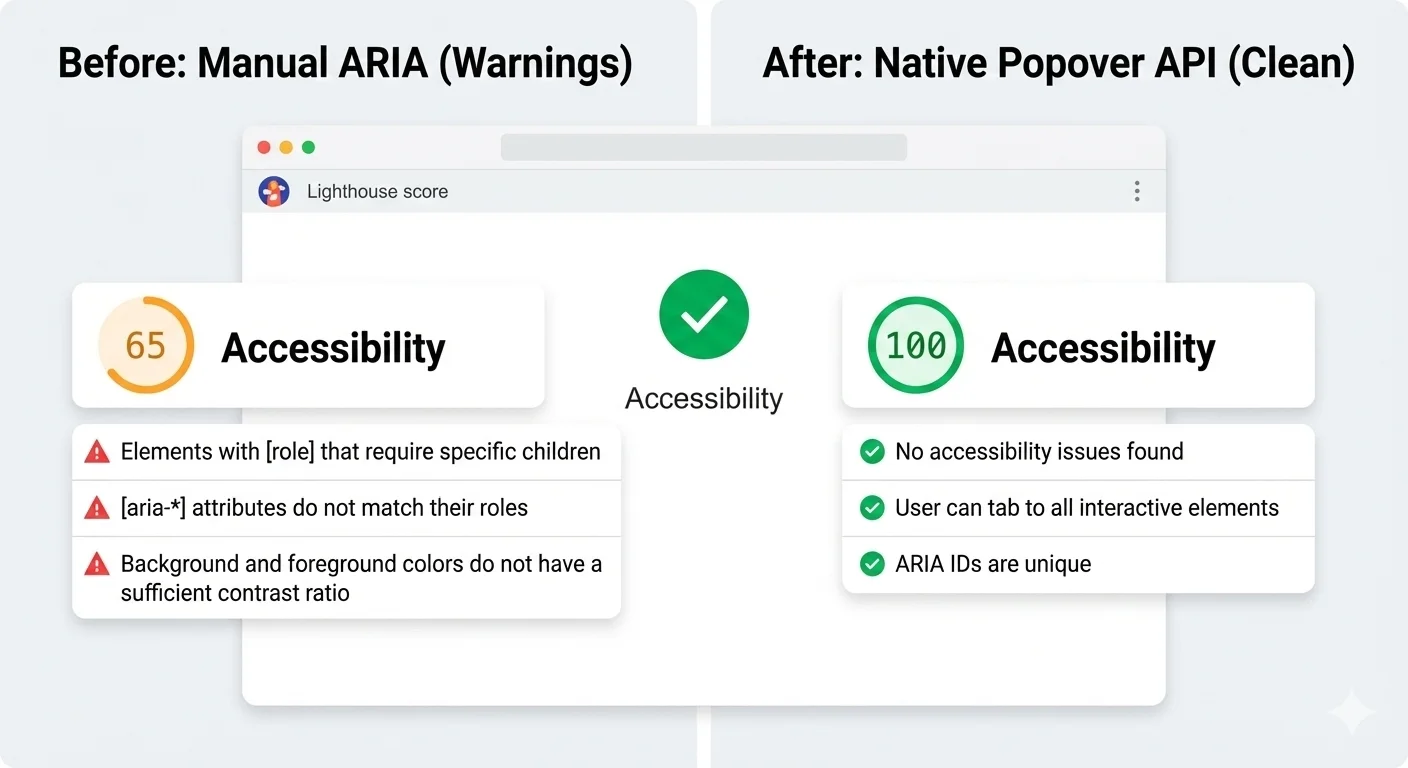Expand the role specific children audit row

[360, 452]
